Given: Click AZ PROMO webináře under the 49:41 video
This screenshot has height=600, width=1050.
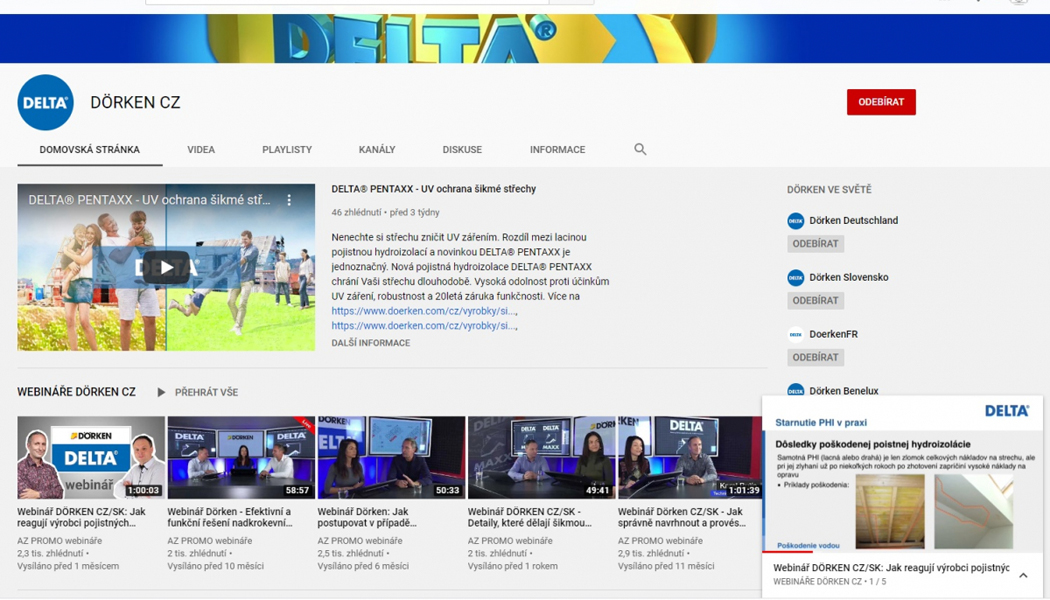Looking at the screenshot, I should pyautogui.click(x=510, y=540).
